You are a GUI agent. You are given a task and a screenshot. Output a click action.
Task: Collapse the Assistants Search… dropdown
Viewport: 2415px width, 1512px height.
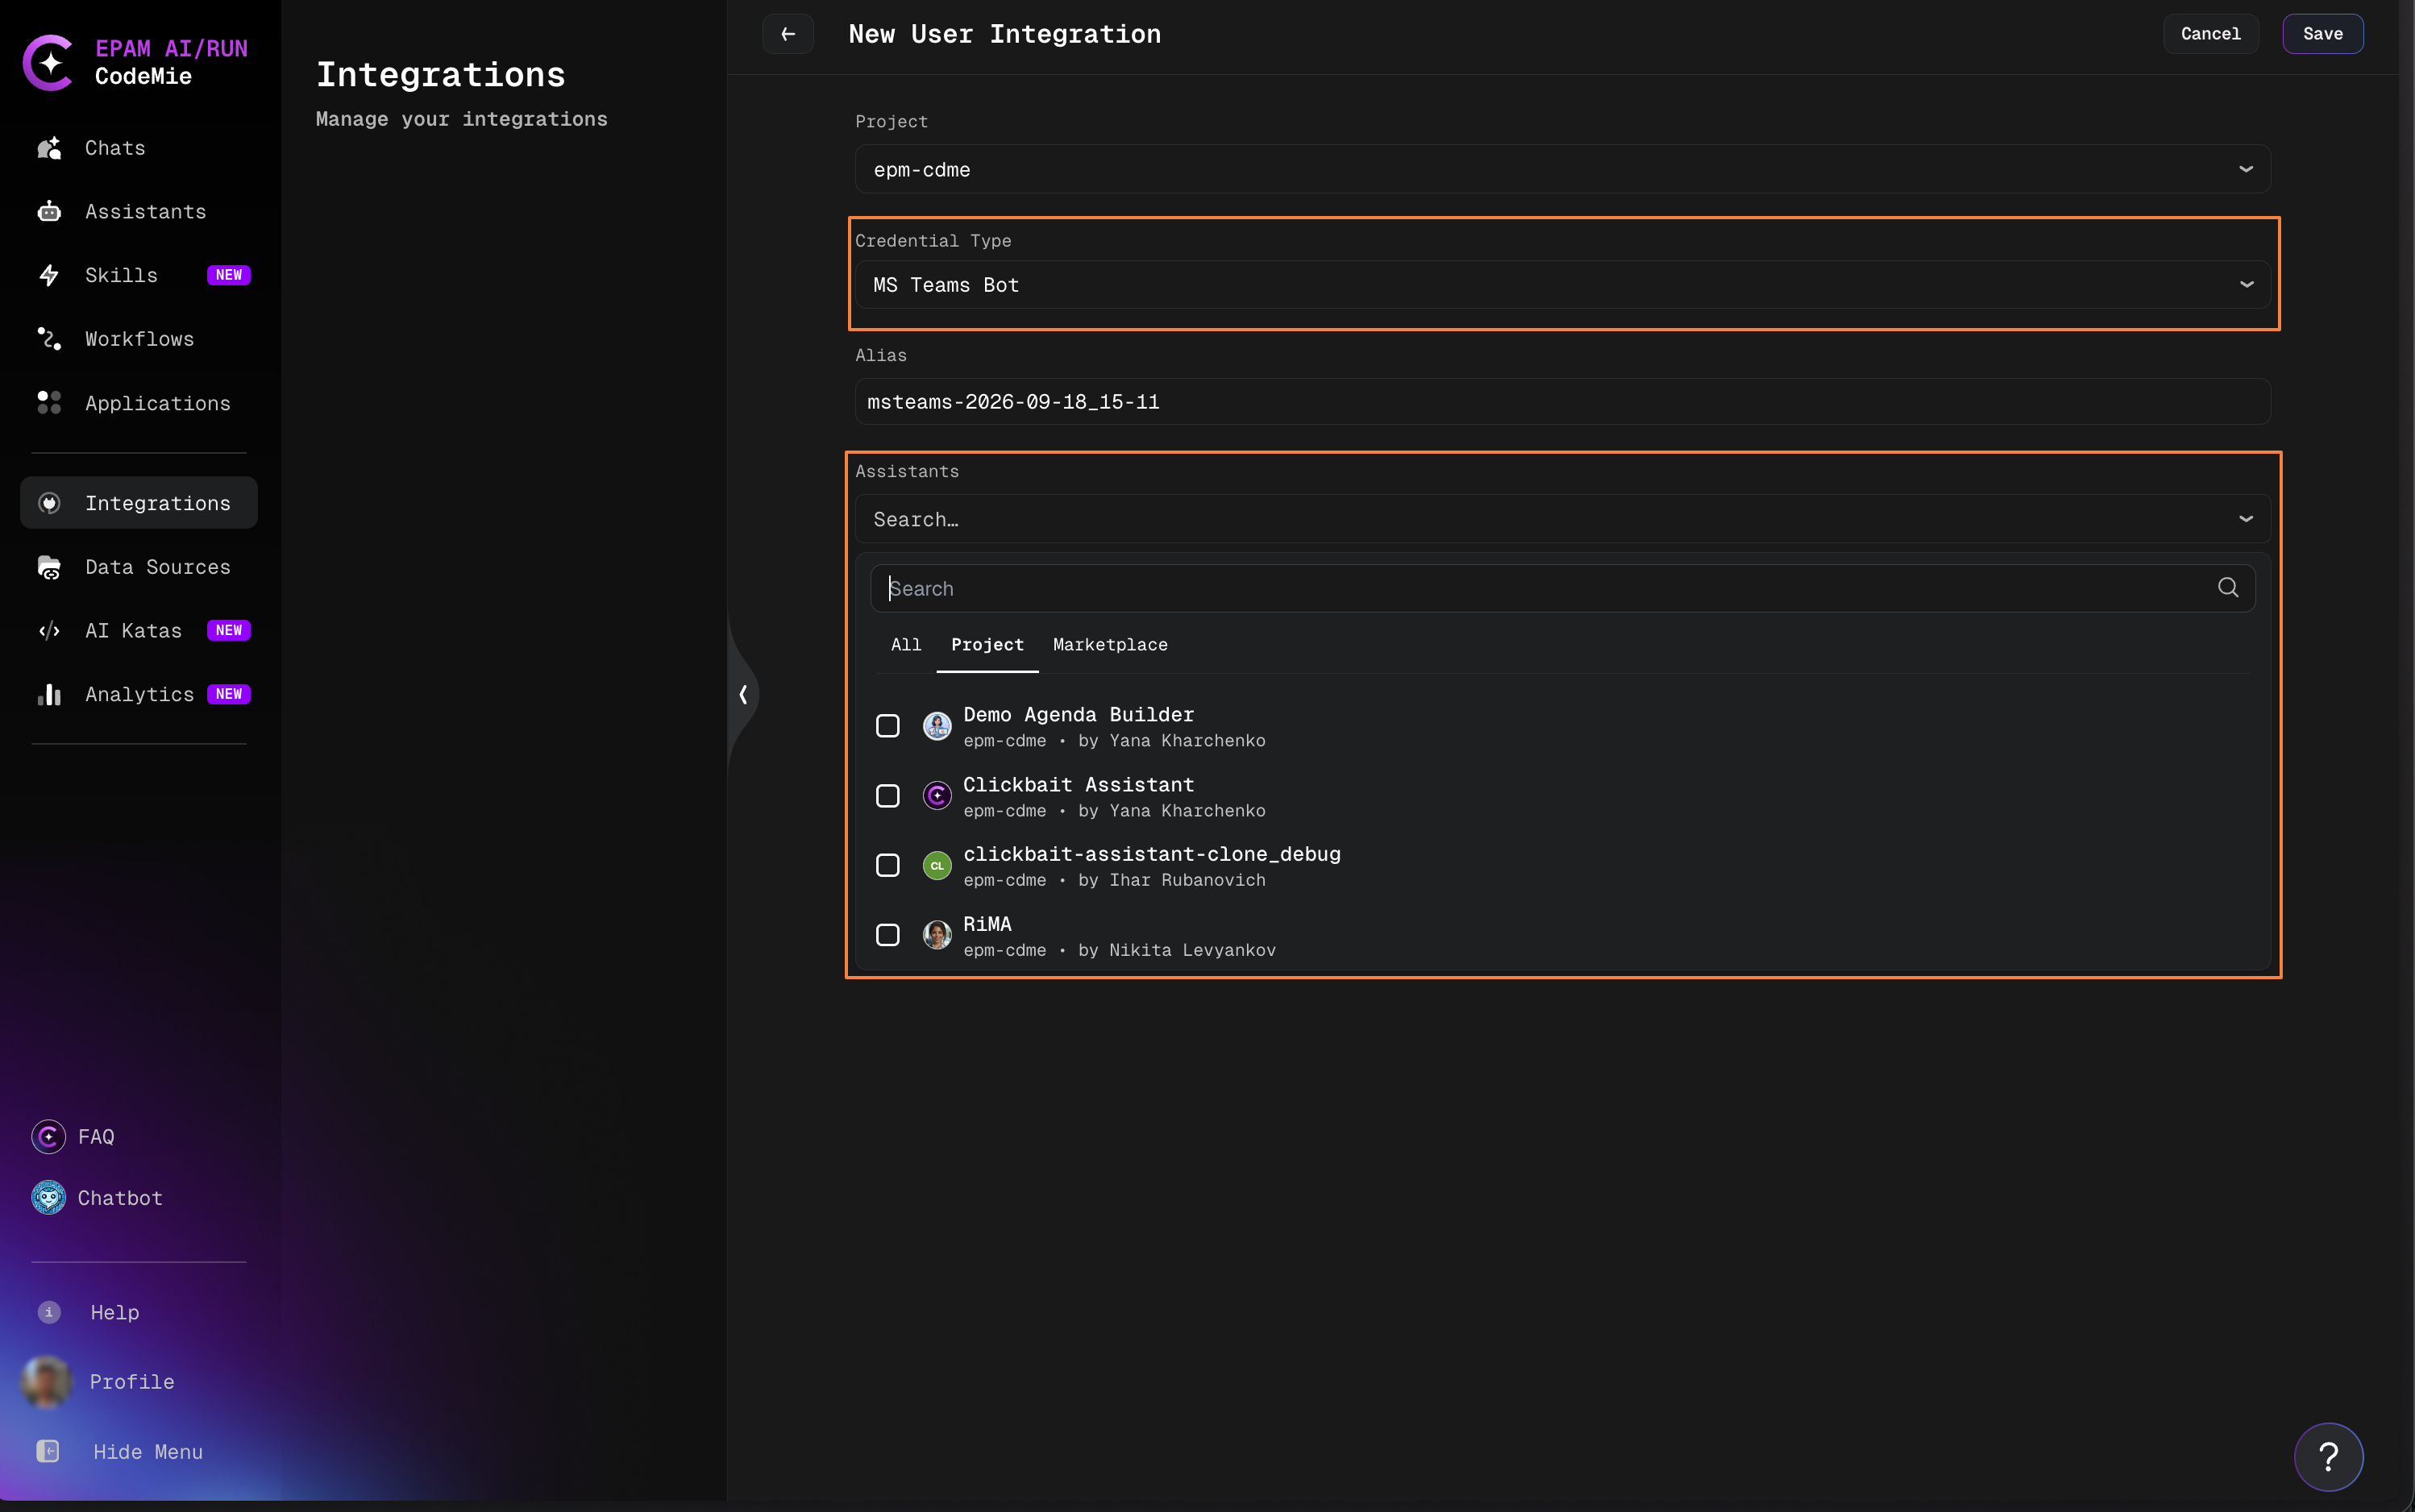pyautogui.click(x=1562, y=519)
